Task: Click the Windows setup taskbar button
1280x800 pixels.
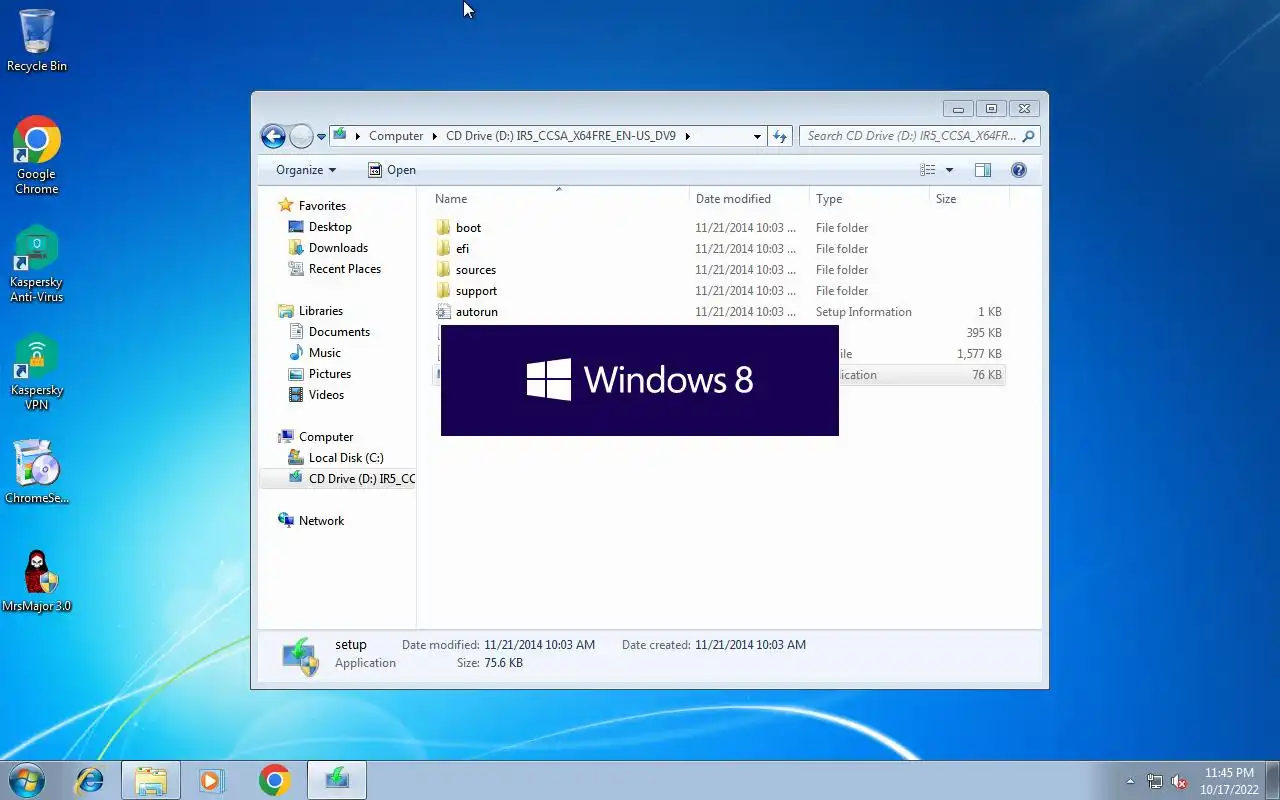Action: click(x=337, y=780)
